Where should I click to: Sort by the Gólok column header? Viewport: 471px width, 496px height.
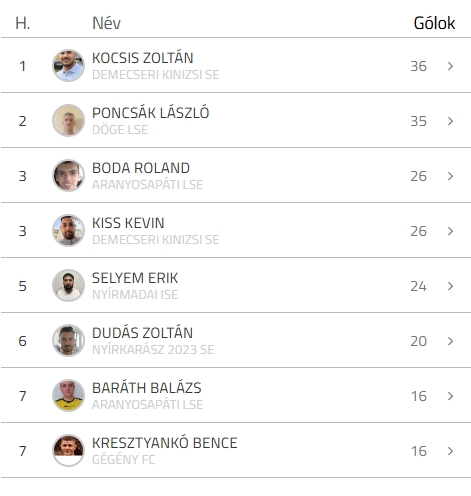pos(434,23)
